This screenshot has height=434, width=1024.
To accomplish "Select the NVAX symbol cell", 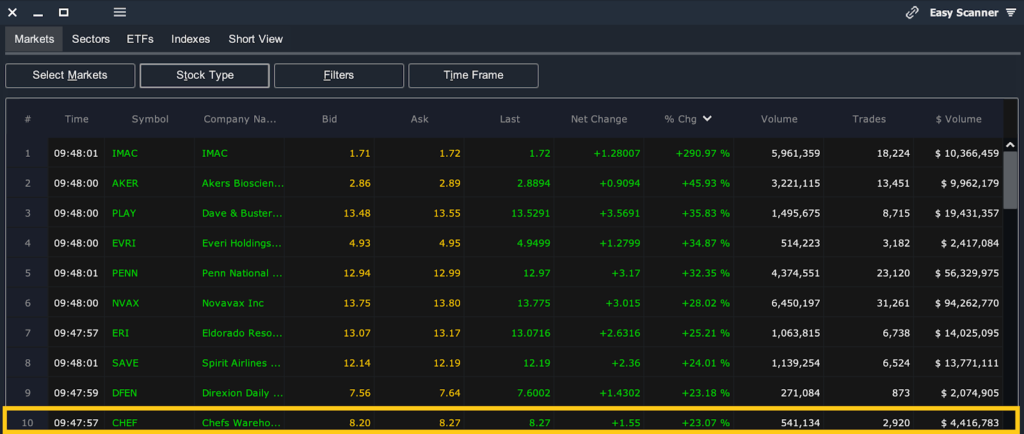I will tap(125, 303).
